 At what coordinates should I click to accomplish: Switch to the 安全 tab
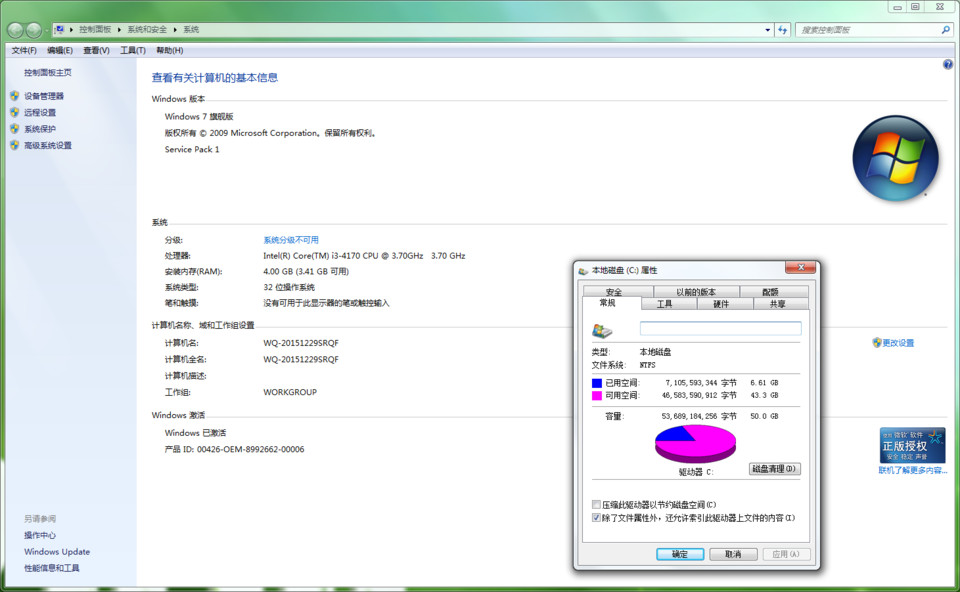point(613,292)
